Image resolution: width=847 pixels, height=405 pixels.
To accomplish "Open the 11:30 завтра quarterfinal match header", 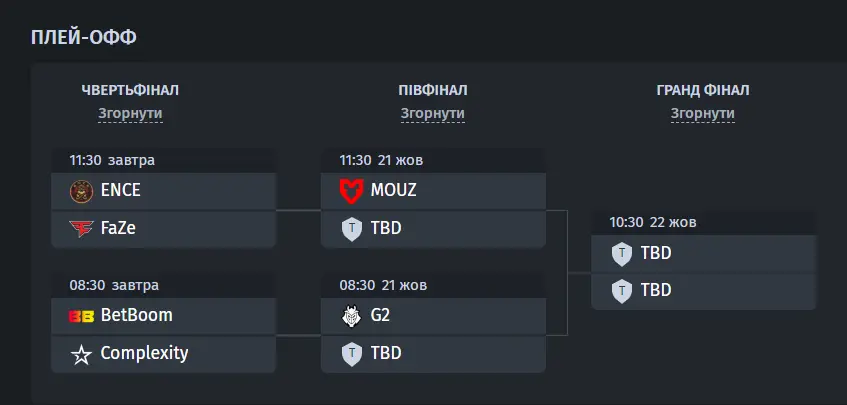I will pyautogui.click(x=164, y=160).
